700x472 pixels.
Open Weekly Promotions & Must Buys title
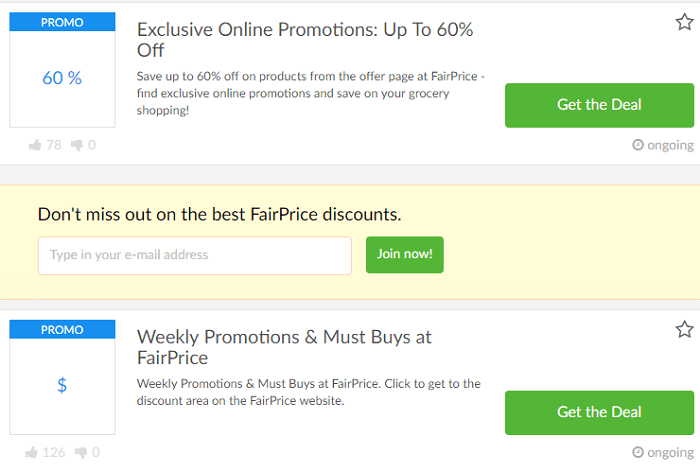284,347
